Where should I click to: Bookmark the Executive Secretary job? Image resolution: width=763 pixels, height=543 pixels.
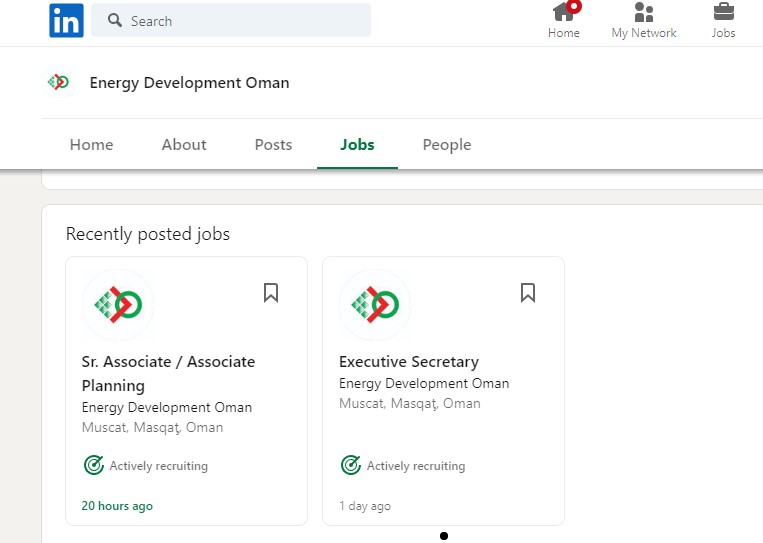528,293
